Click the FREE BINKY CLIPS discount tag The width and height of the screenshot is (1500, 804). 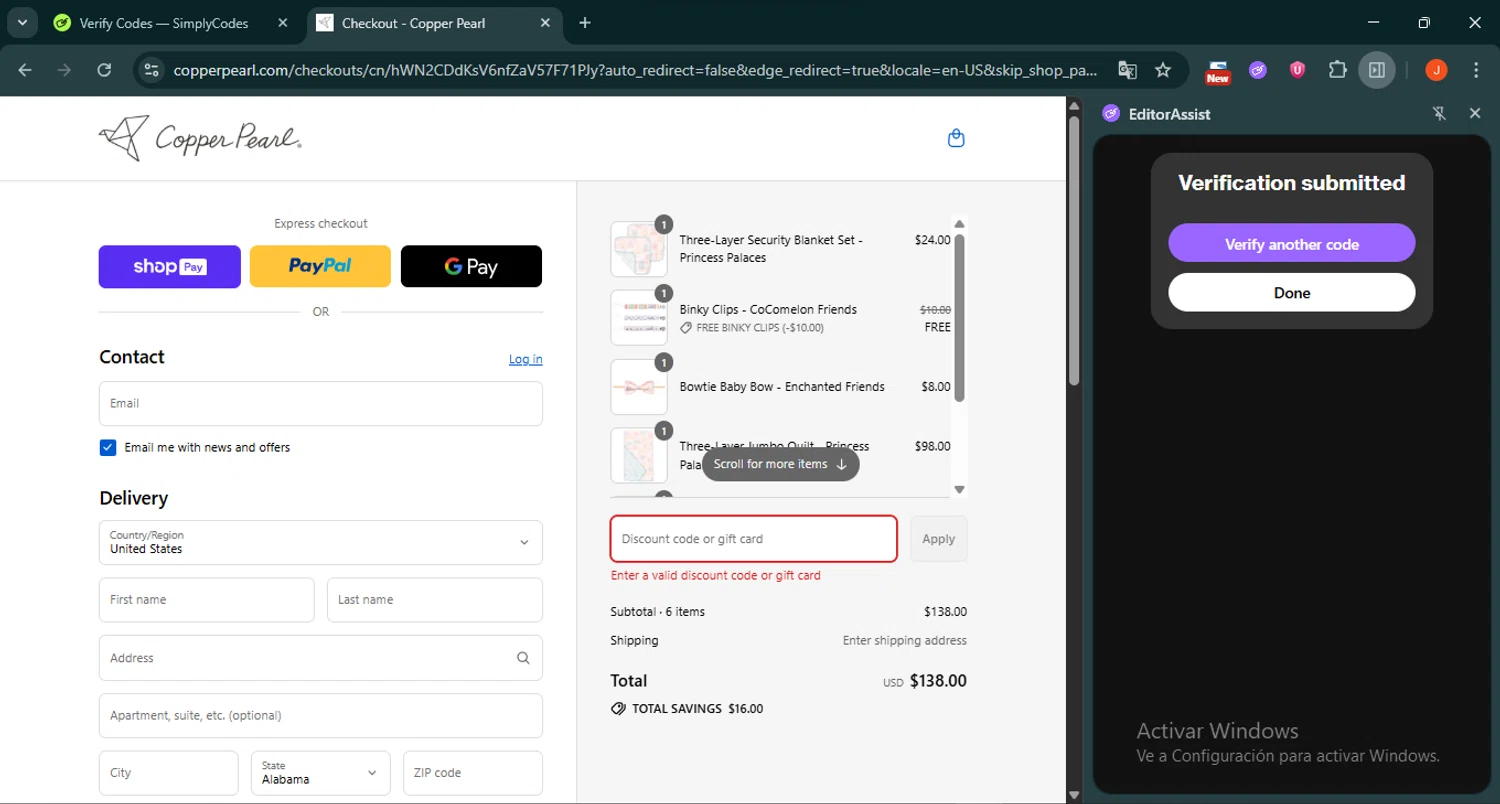click(751, 327)
